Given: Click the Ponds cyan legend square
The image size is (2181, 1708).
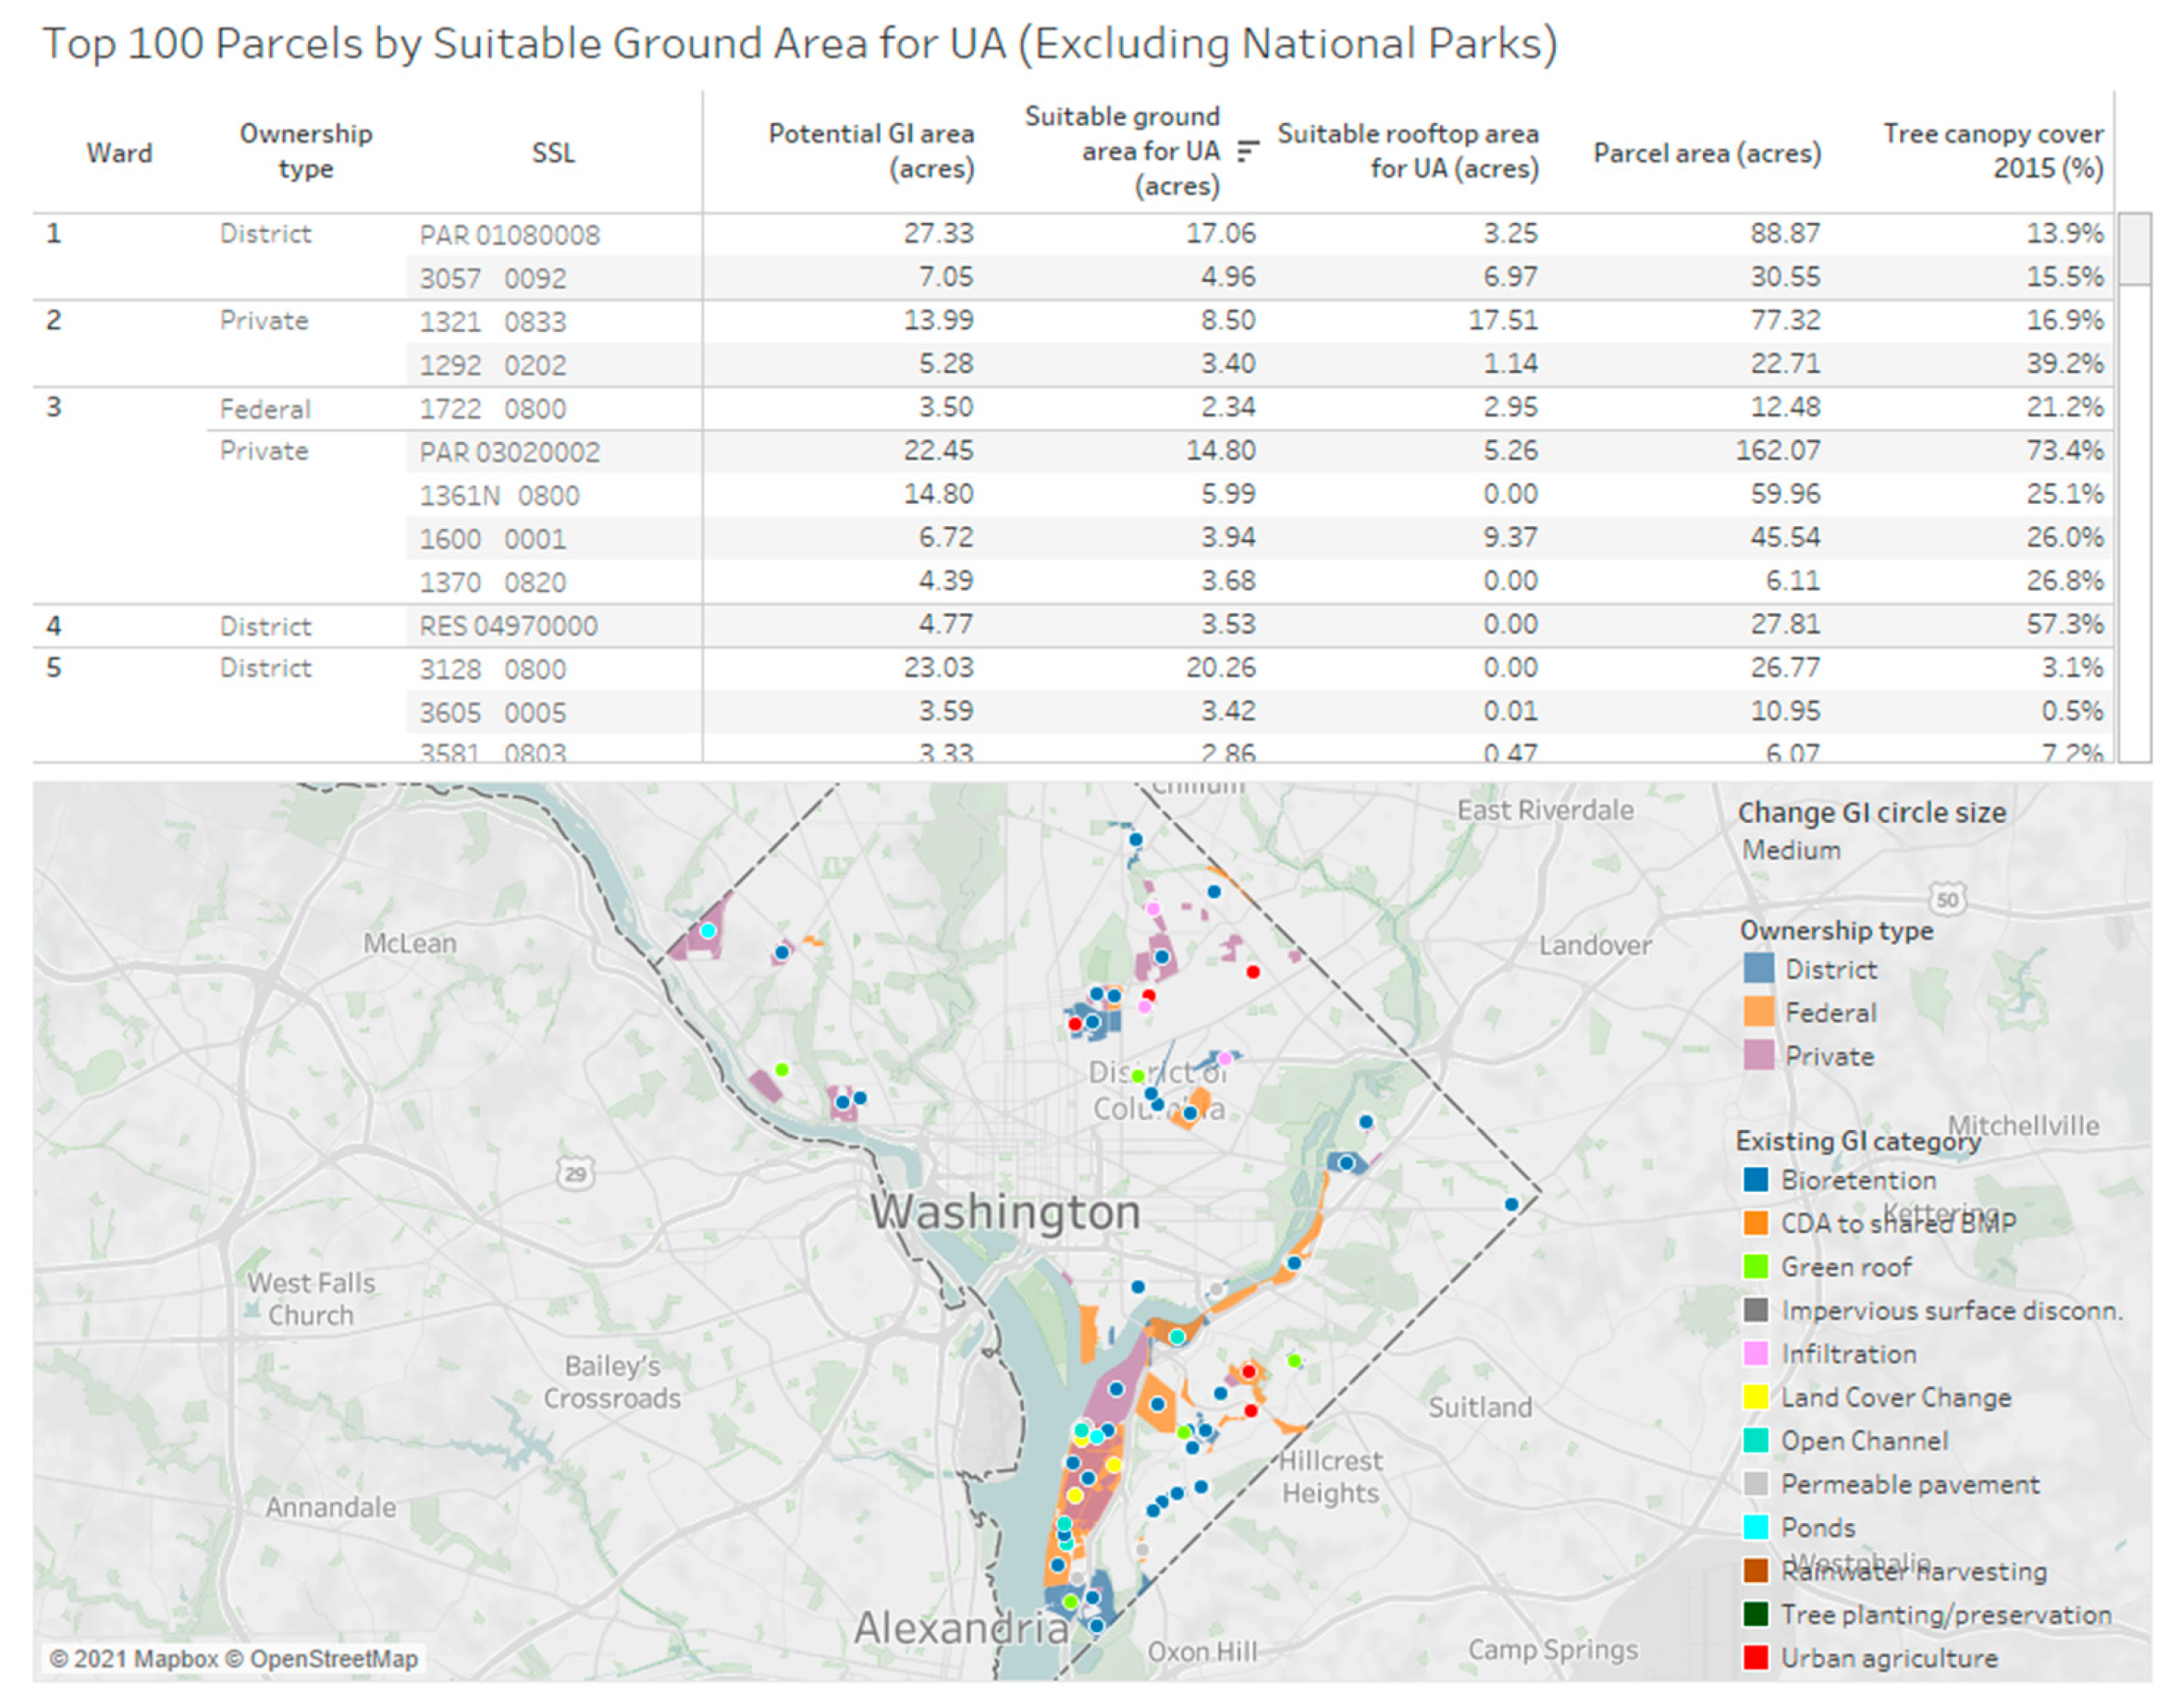Looking at the screenshot, I should point(1755,1527).
